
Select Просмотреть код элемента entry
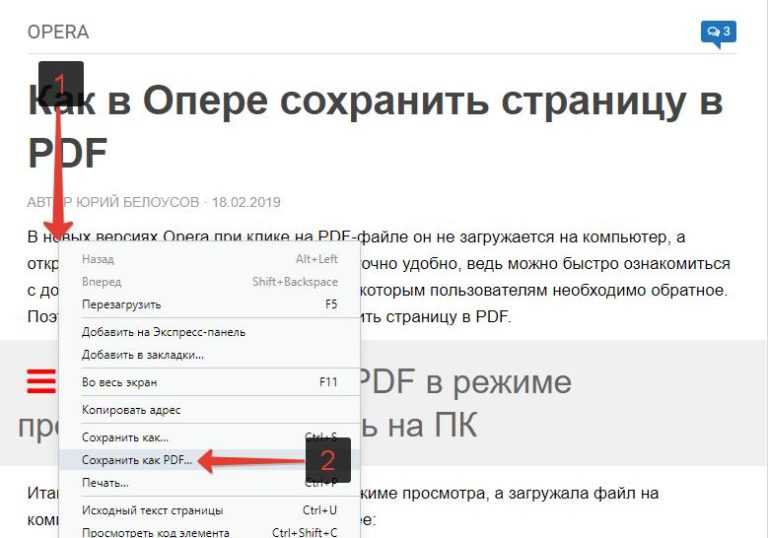(x=210, y=532)
